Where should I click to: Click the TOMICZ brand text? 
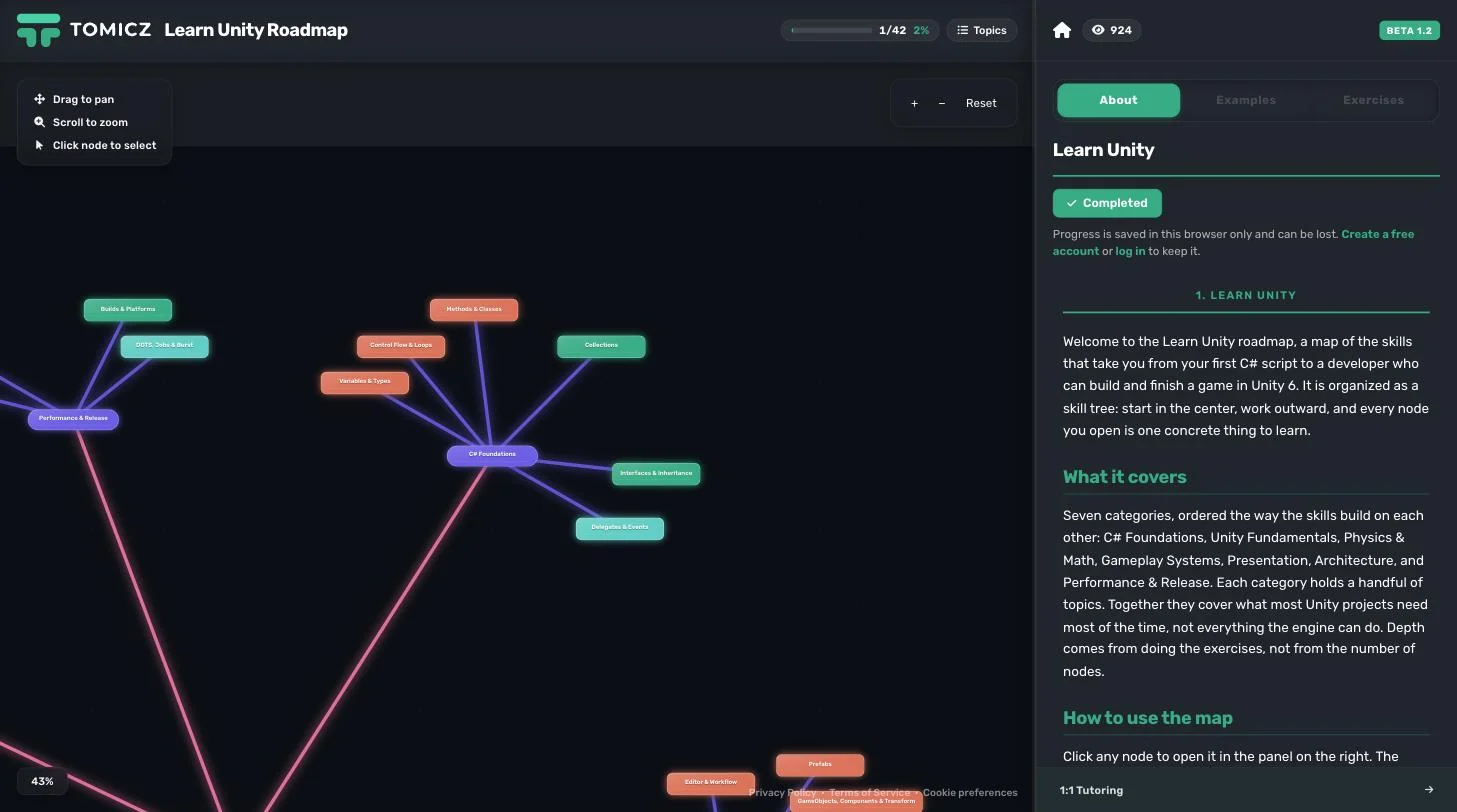111,30
